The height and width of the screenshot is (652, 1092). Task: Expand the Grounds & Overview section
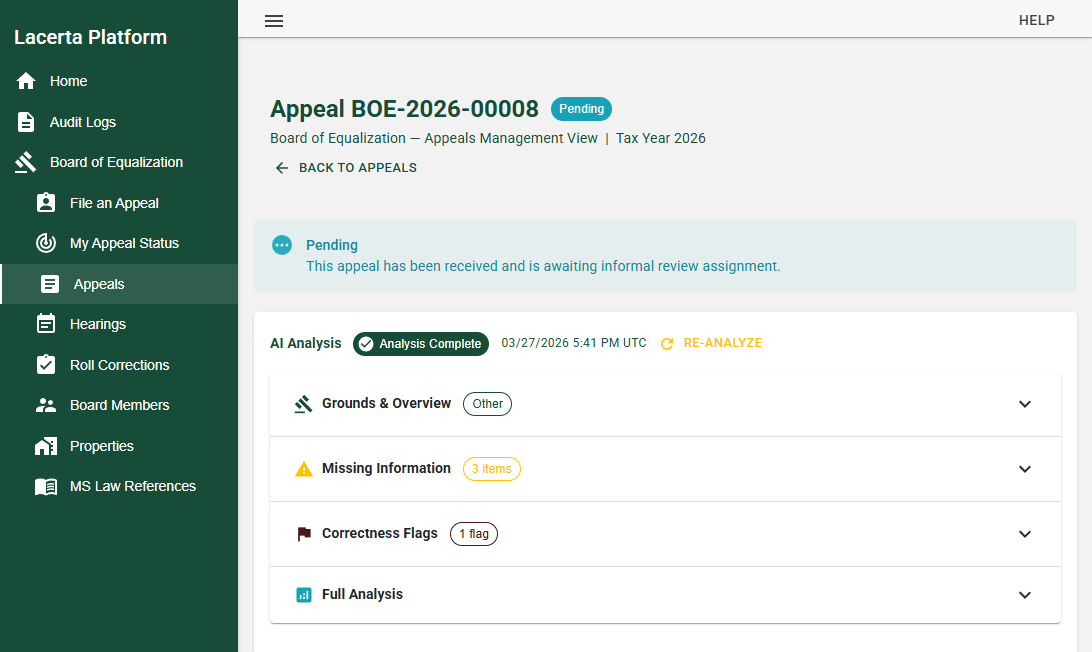point(1024,404)
